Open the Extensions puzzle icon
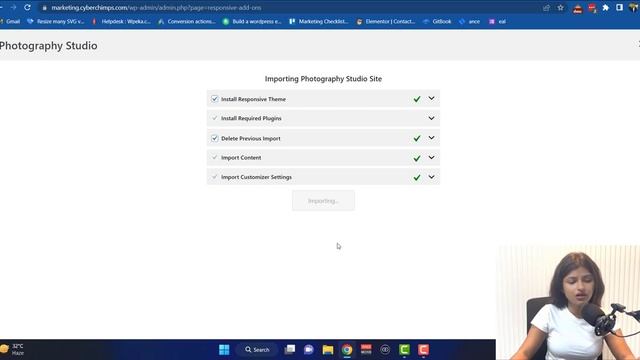The height and width of the screenshot is (360, 640). pyautogui.click(x=606, y=8)
